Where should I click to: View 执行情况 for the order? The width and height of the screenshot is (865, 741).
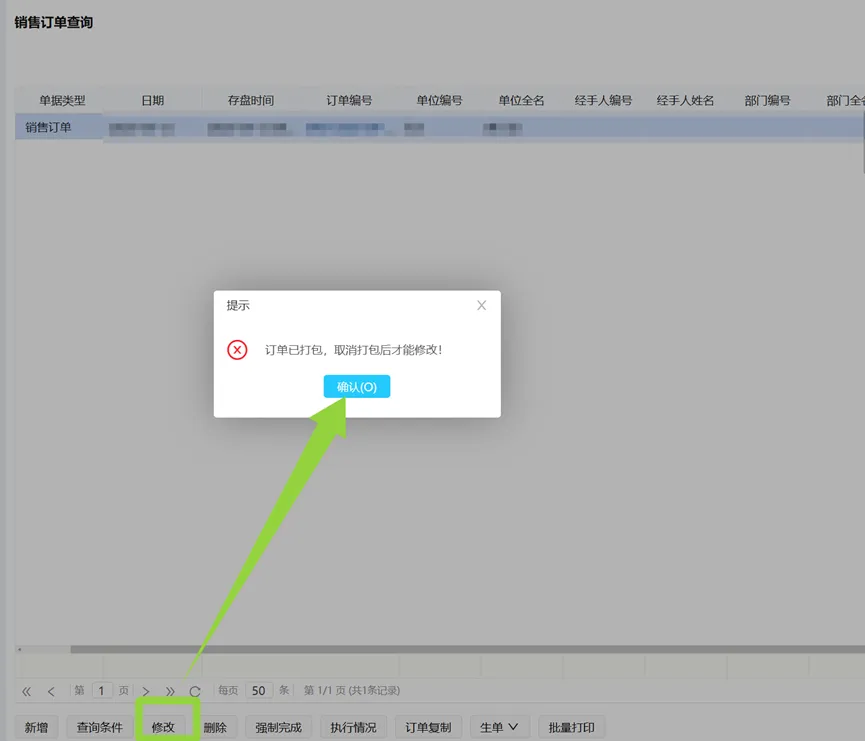click(x=354, y=727)
